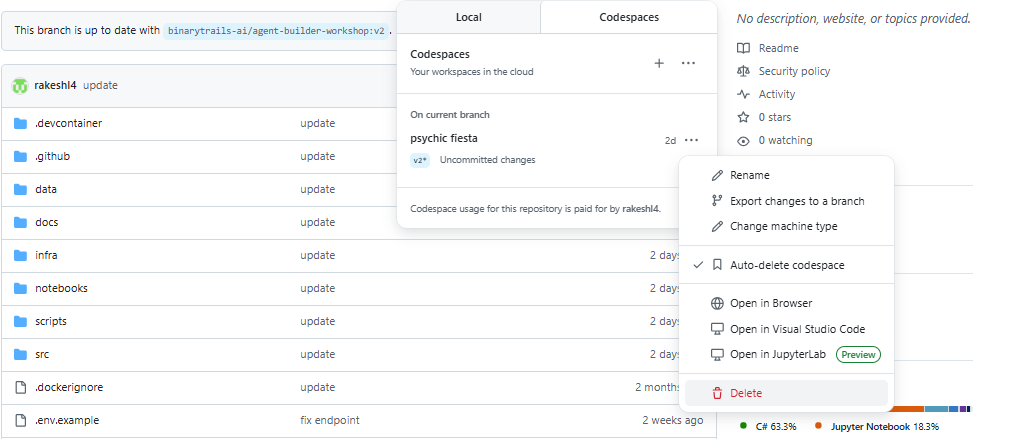The image size is (1009, 439).
Task: Select the Codespaces tab
Action: pyautogui.click(x=628, y=17)
